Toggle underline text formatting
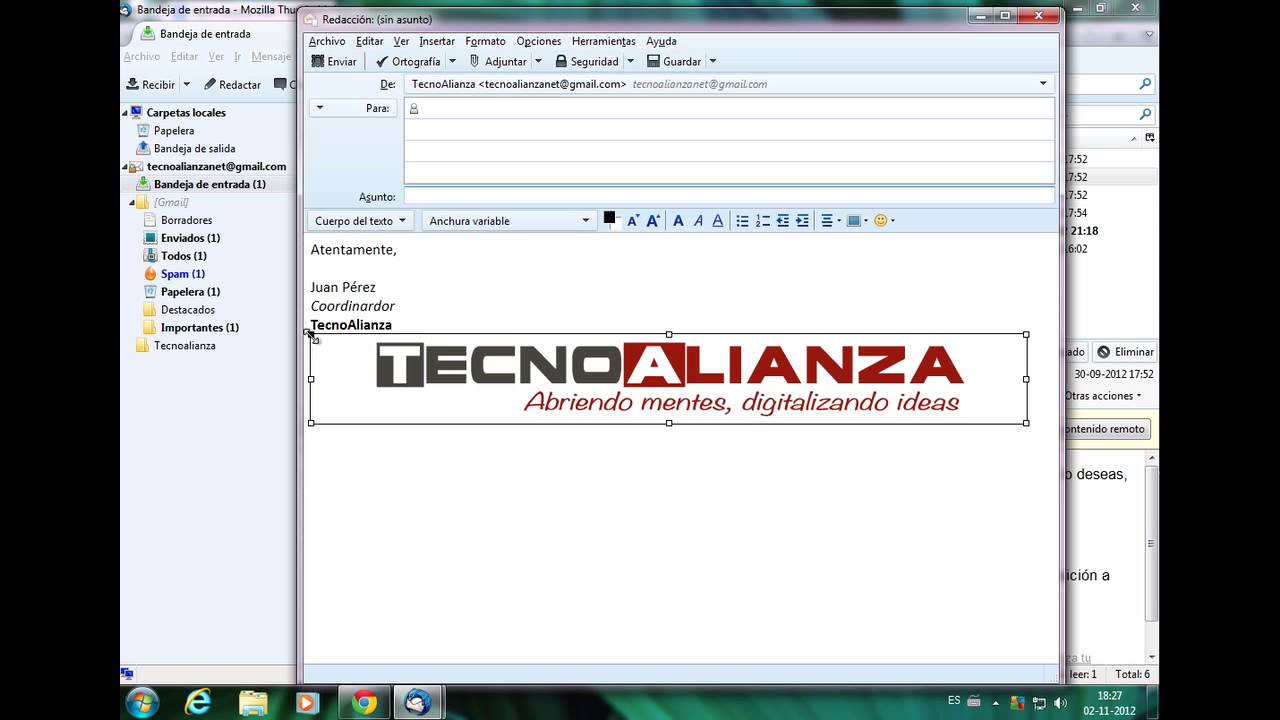1280x720 pixels. point(717,221)
